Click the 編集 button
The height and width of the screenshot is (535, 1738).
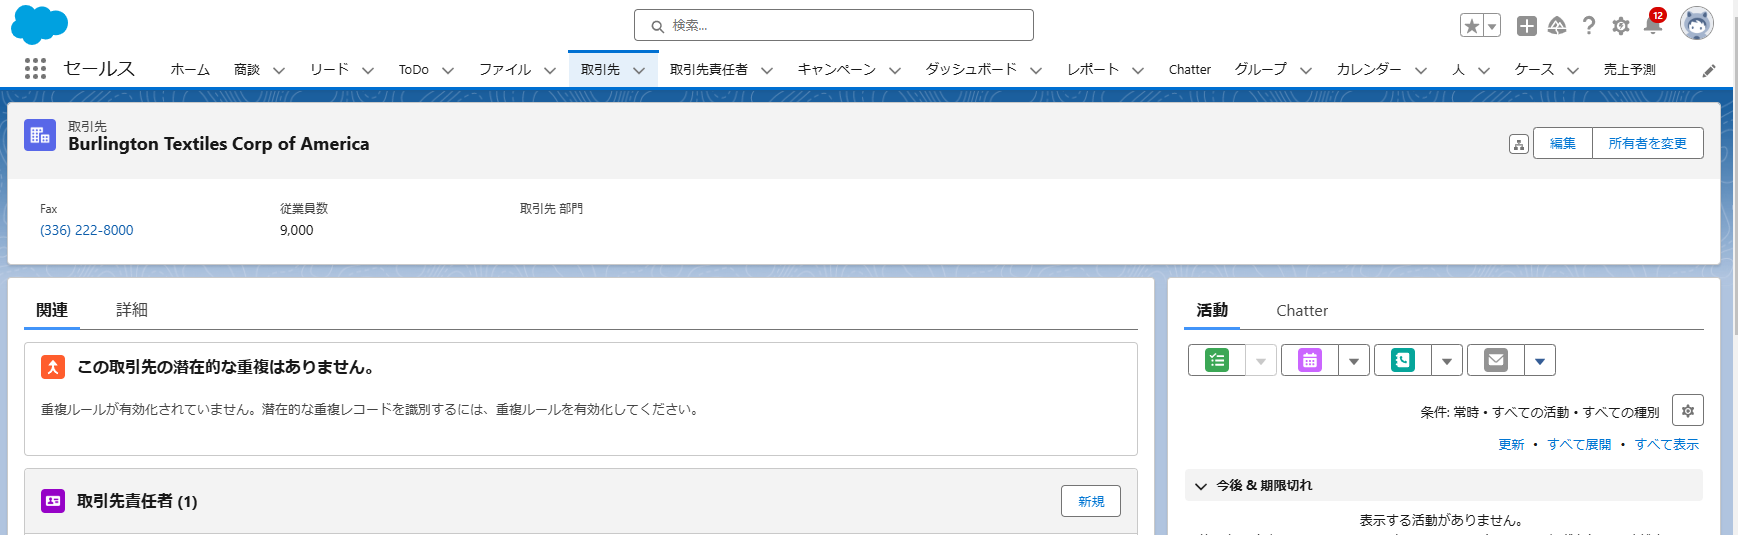pyautogui.click(x=1563, y=143)
